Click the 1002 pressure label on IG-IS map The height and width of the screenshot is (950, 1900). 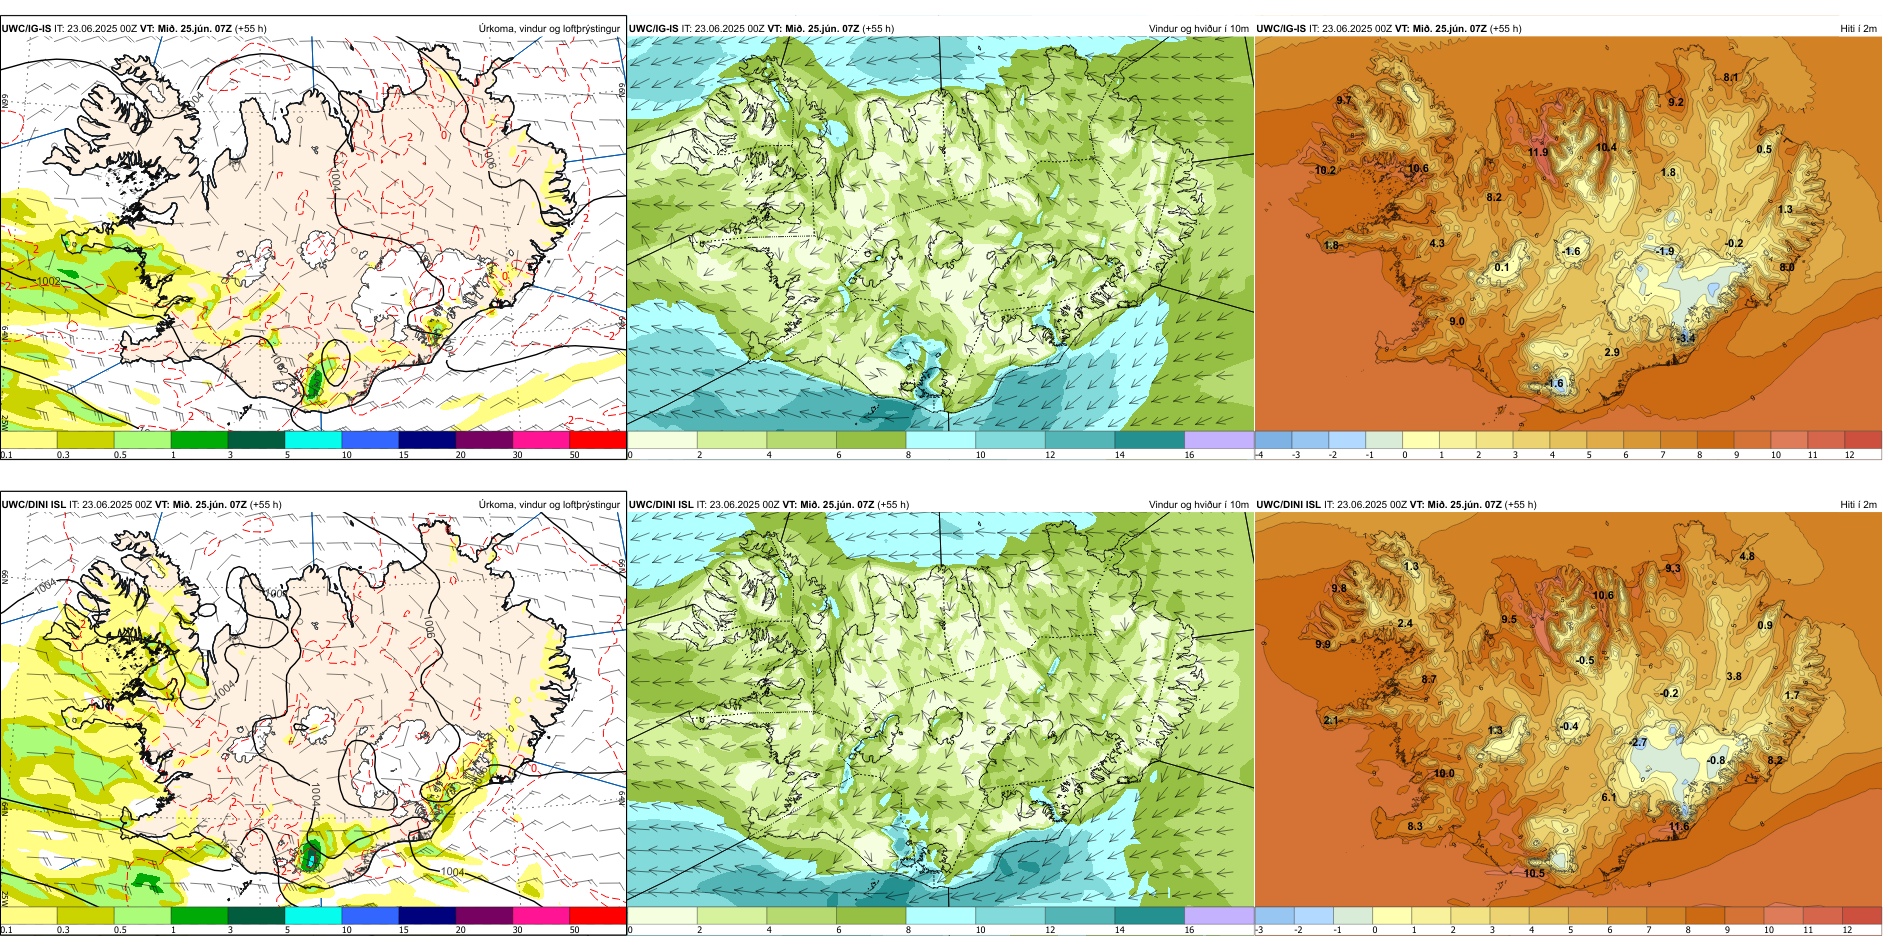pos(49,282)
